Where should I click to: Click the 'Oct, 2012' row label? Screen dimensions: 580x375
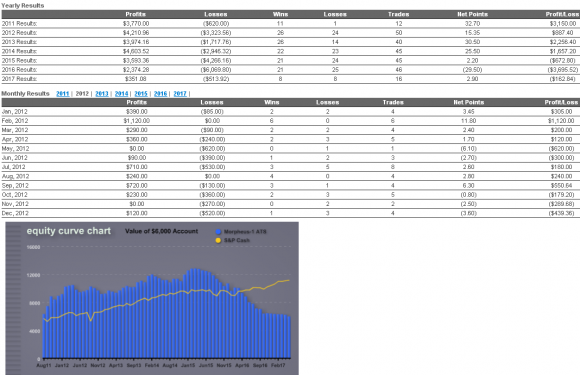point(14,195)
